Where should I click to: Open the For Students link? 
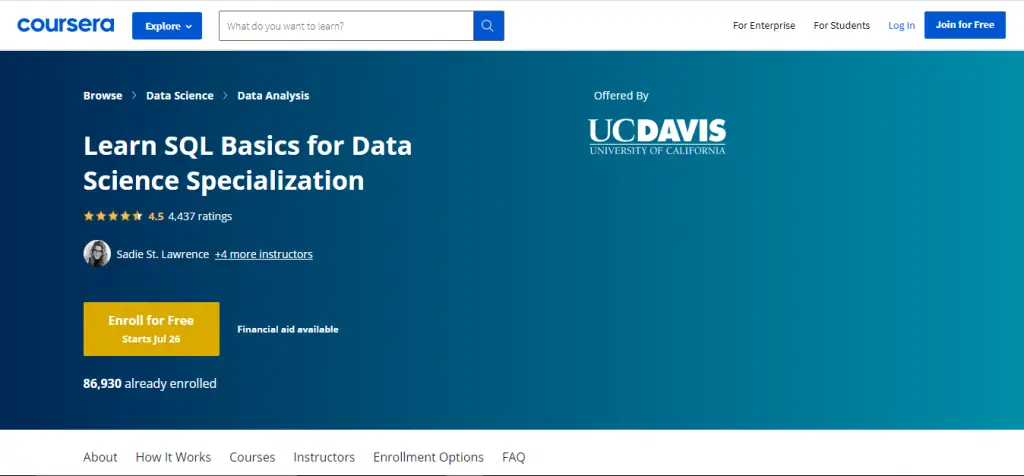click(841, 26)
